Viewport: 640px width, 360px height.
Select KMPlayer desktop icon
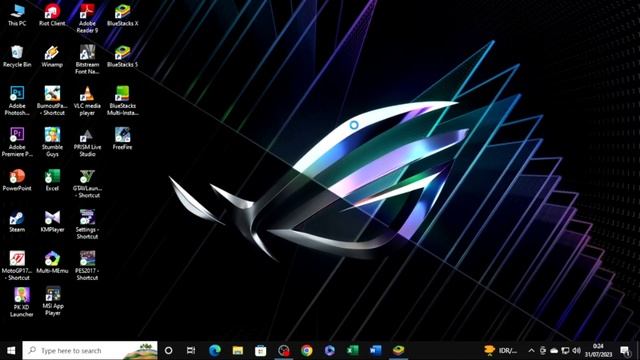pos(52,221)
